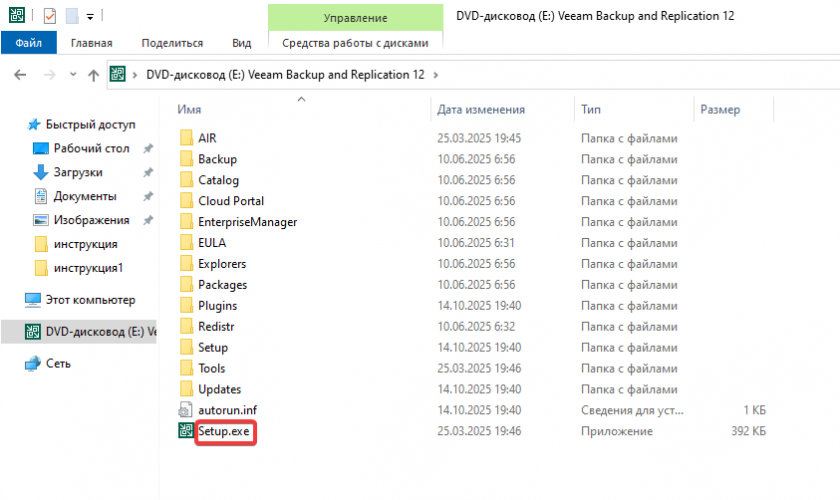Screen dimensions: 840x500
Task: Open the Quick Access Toolbar customize dropdown
Action: (x=90, y=16)
